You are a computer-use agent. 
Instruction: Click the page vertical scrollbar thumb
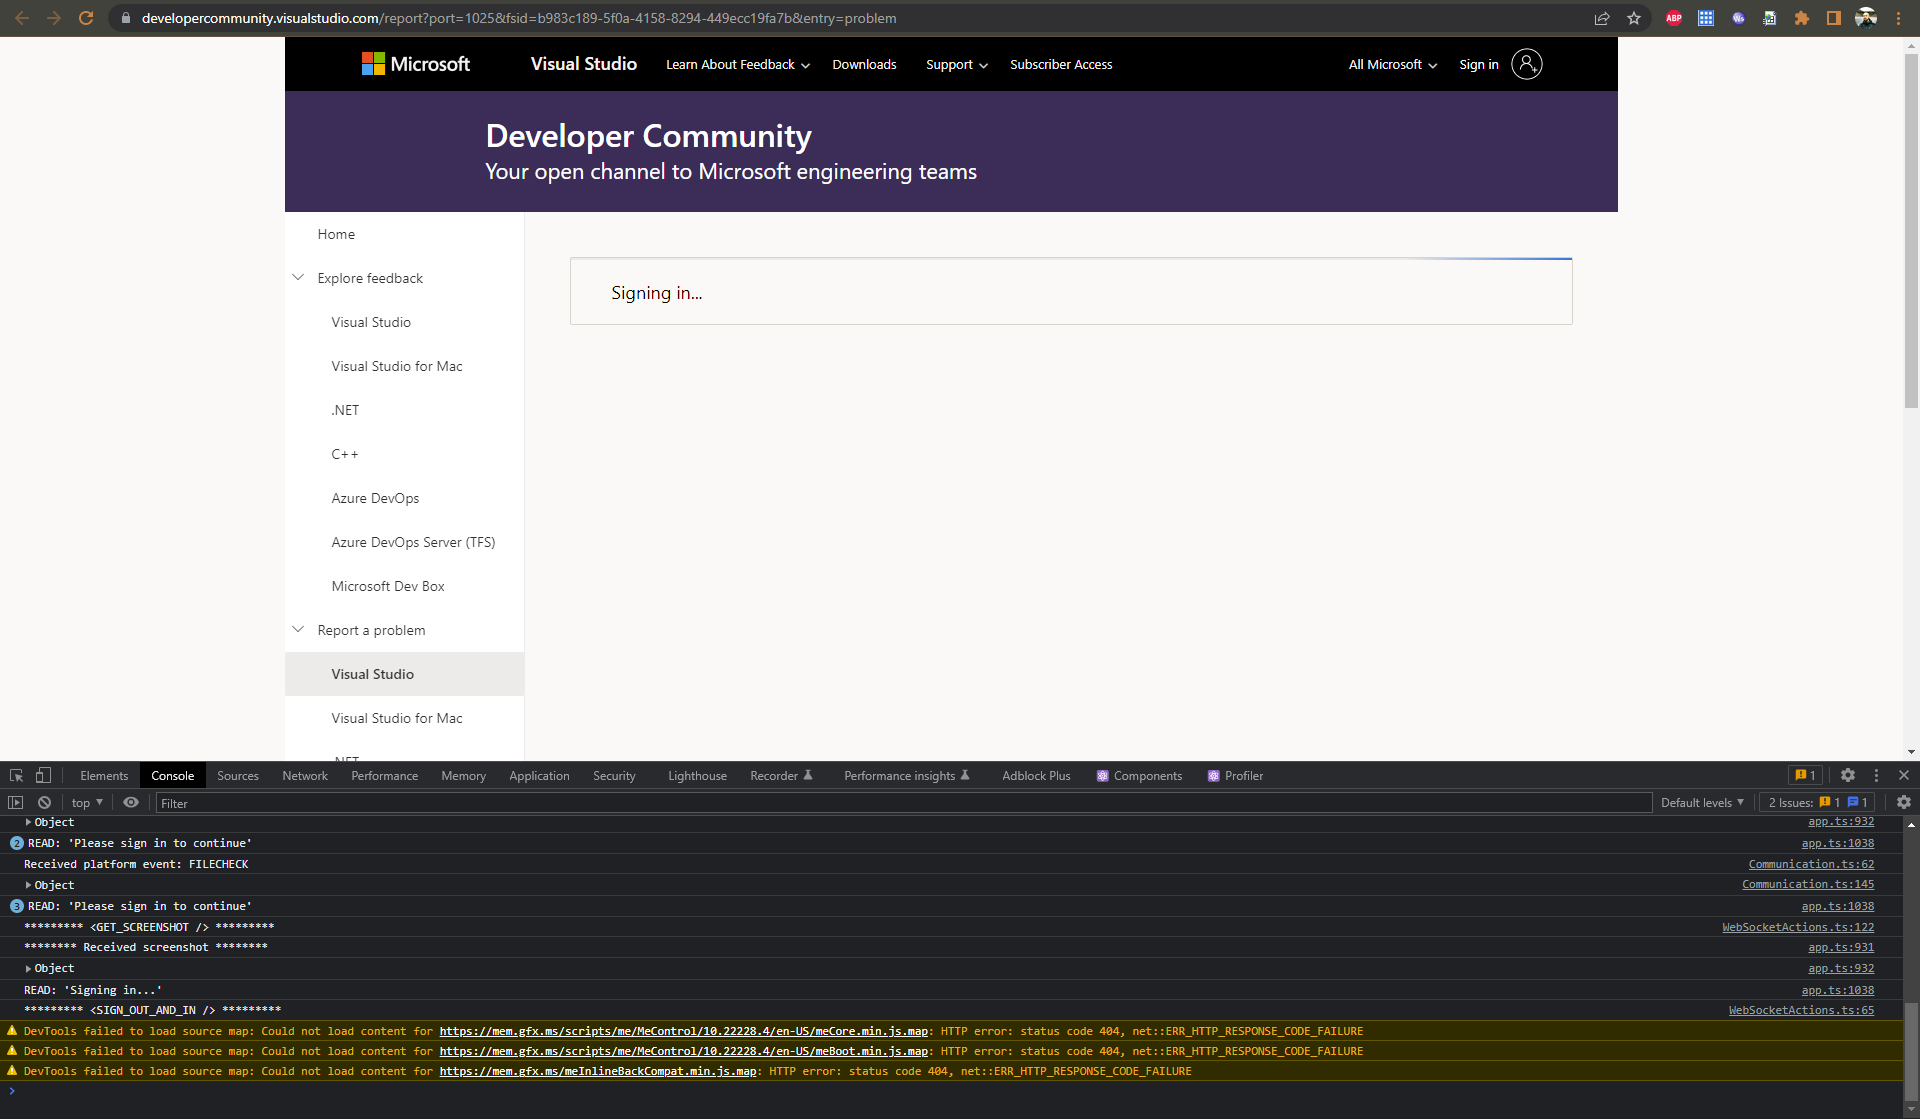coord(1911,230)
